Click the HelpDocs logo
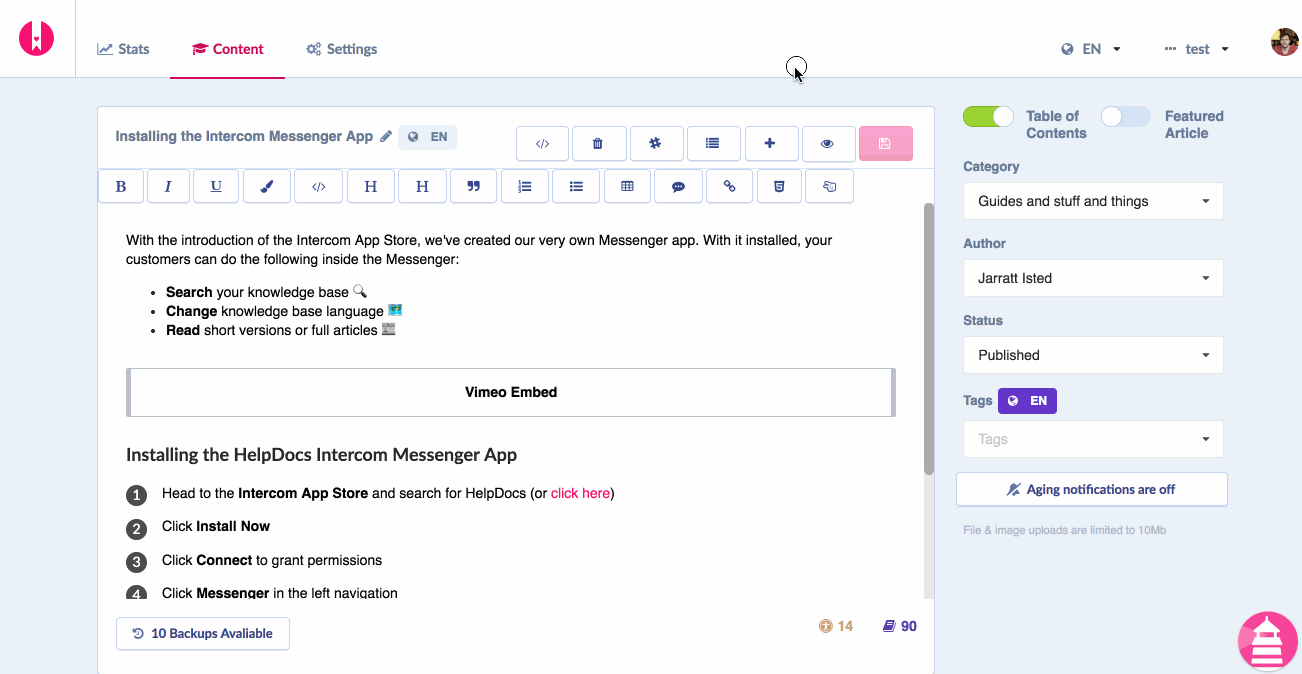The height and width of the screenshot is (674, 1302). coord(37,38)
